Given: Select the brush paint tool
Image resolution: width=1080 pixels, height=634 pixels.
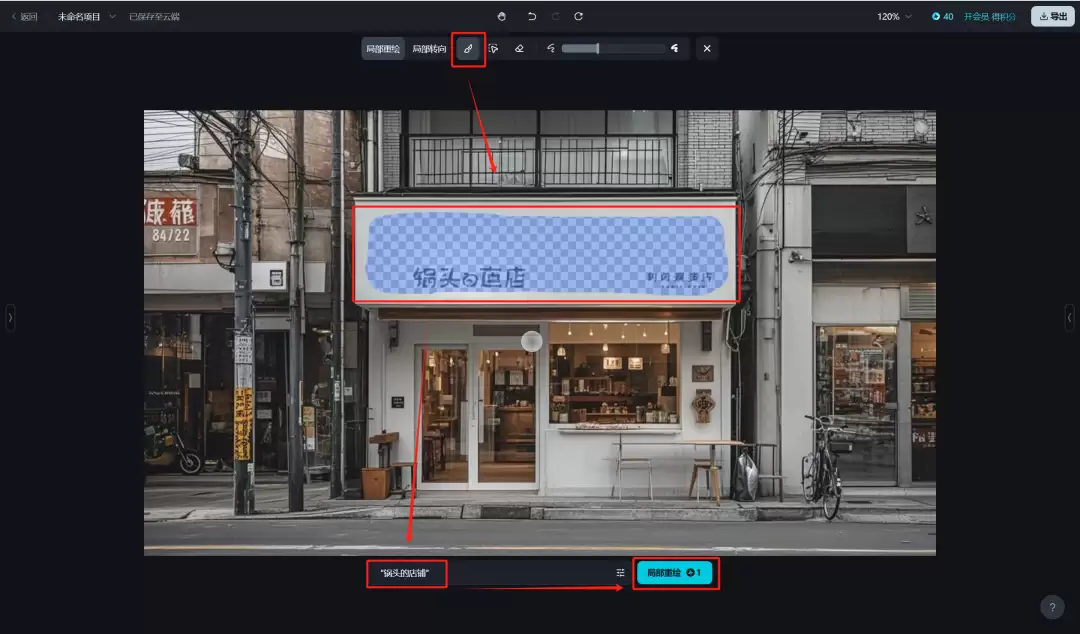Looking at the screenshot, I should [x=468, y=49].
